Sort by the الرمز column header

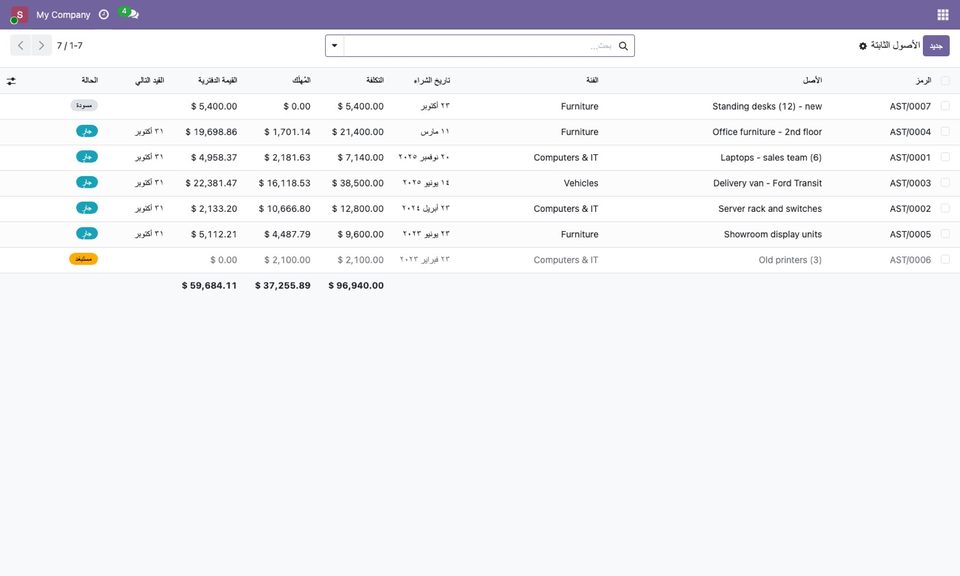tap(923, 80)
